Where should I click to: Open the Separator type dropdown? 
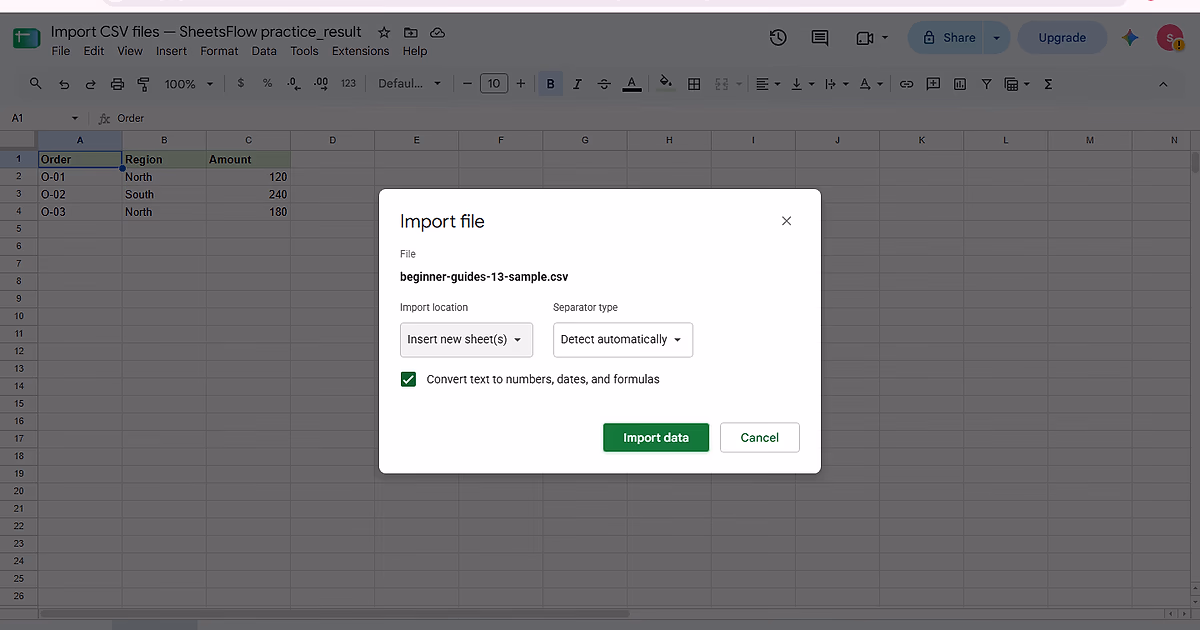pyautogui.click(x=623, y=340)
